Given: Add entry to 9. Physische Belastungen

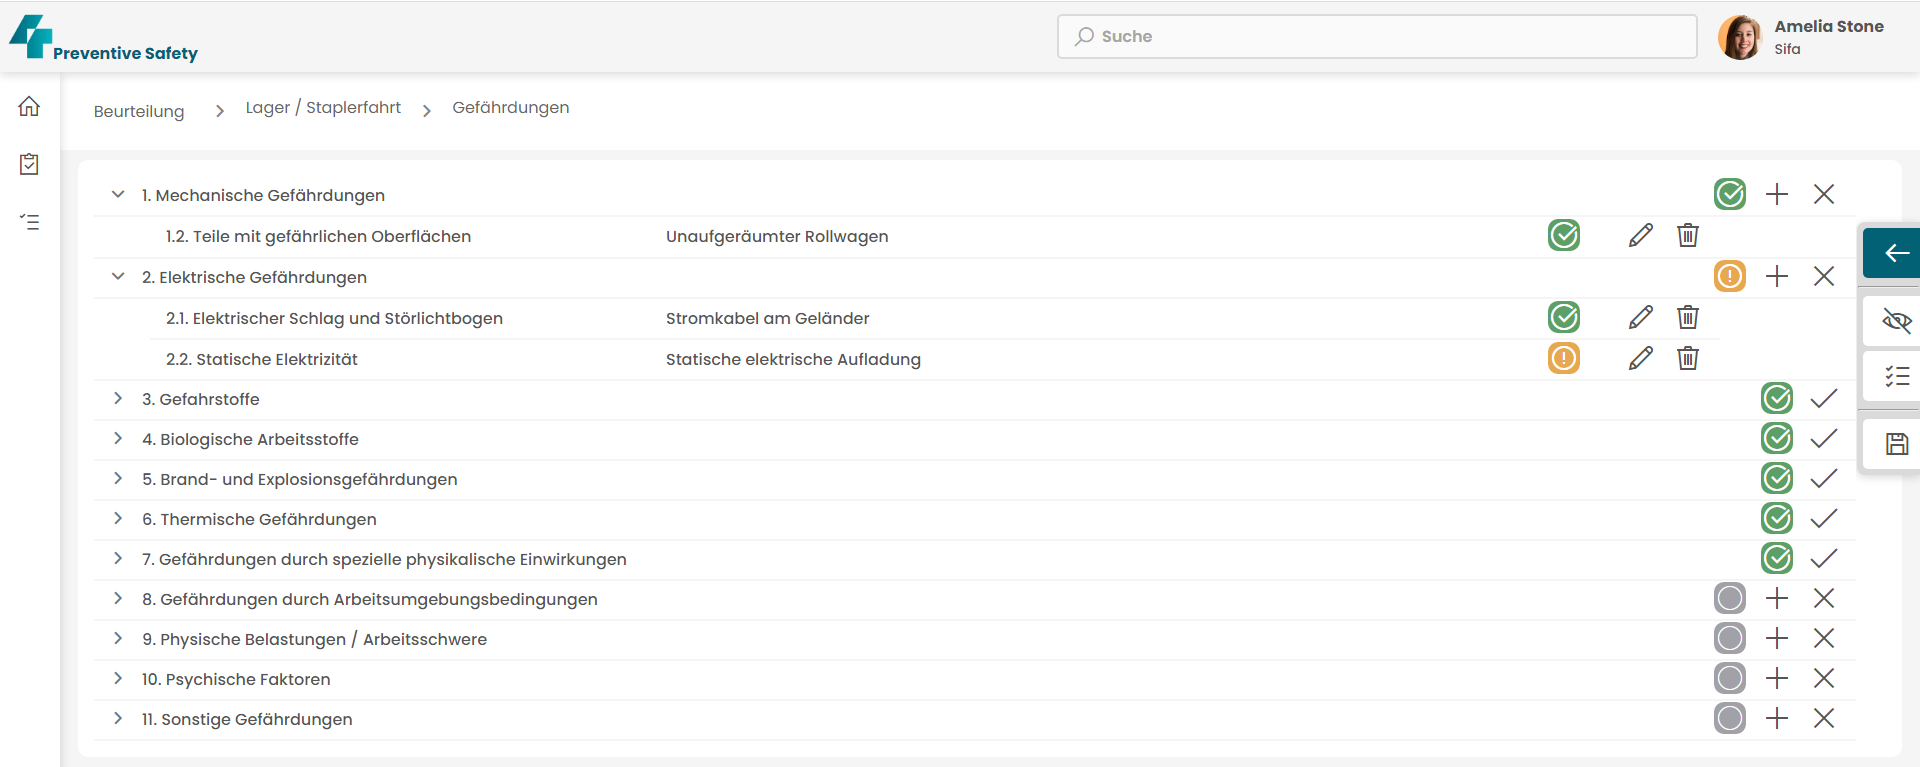Looking at the screenshot, I should click(1777, 638).
